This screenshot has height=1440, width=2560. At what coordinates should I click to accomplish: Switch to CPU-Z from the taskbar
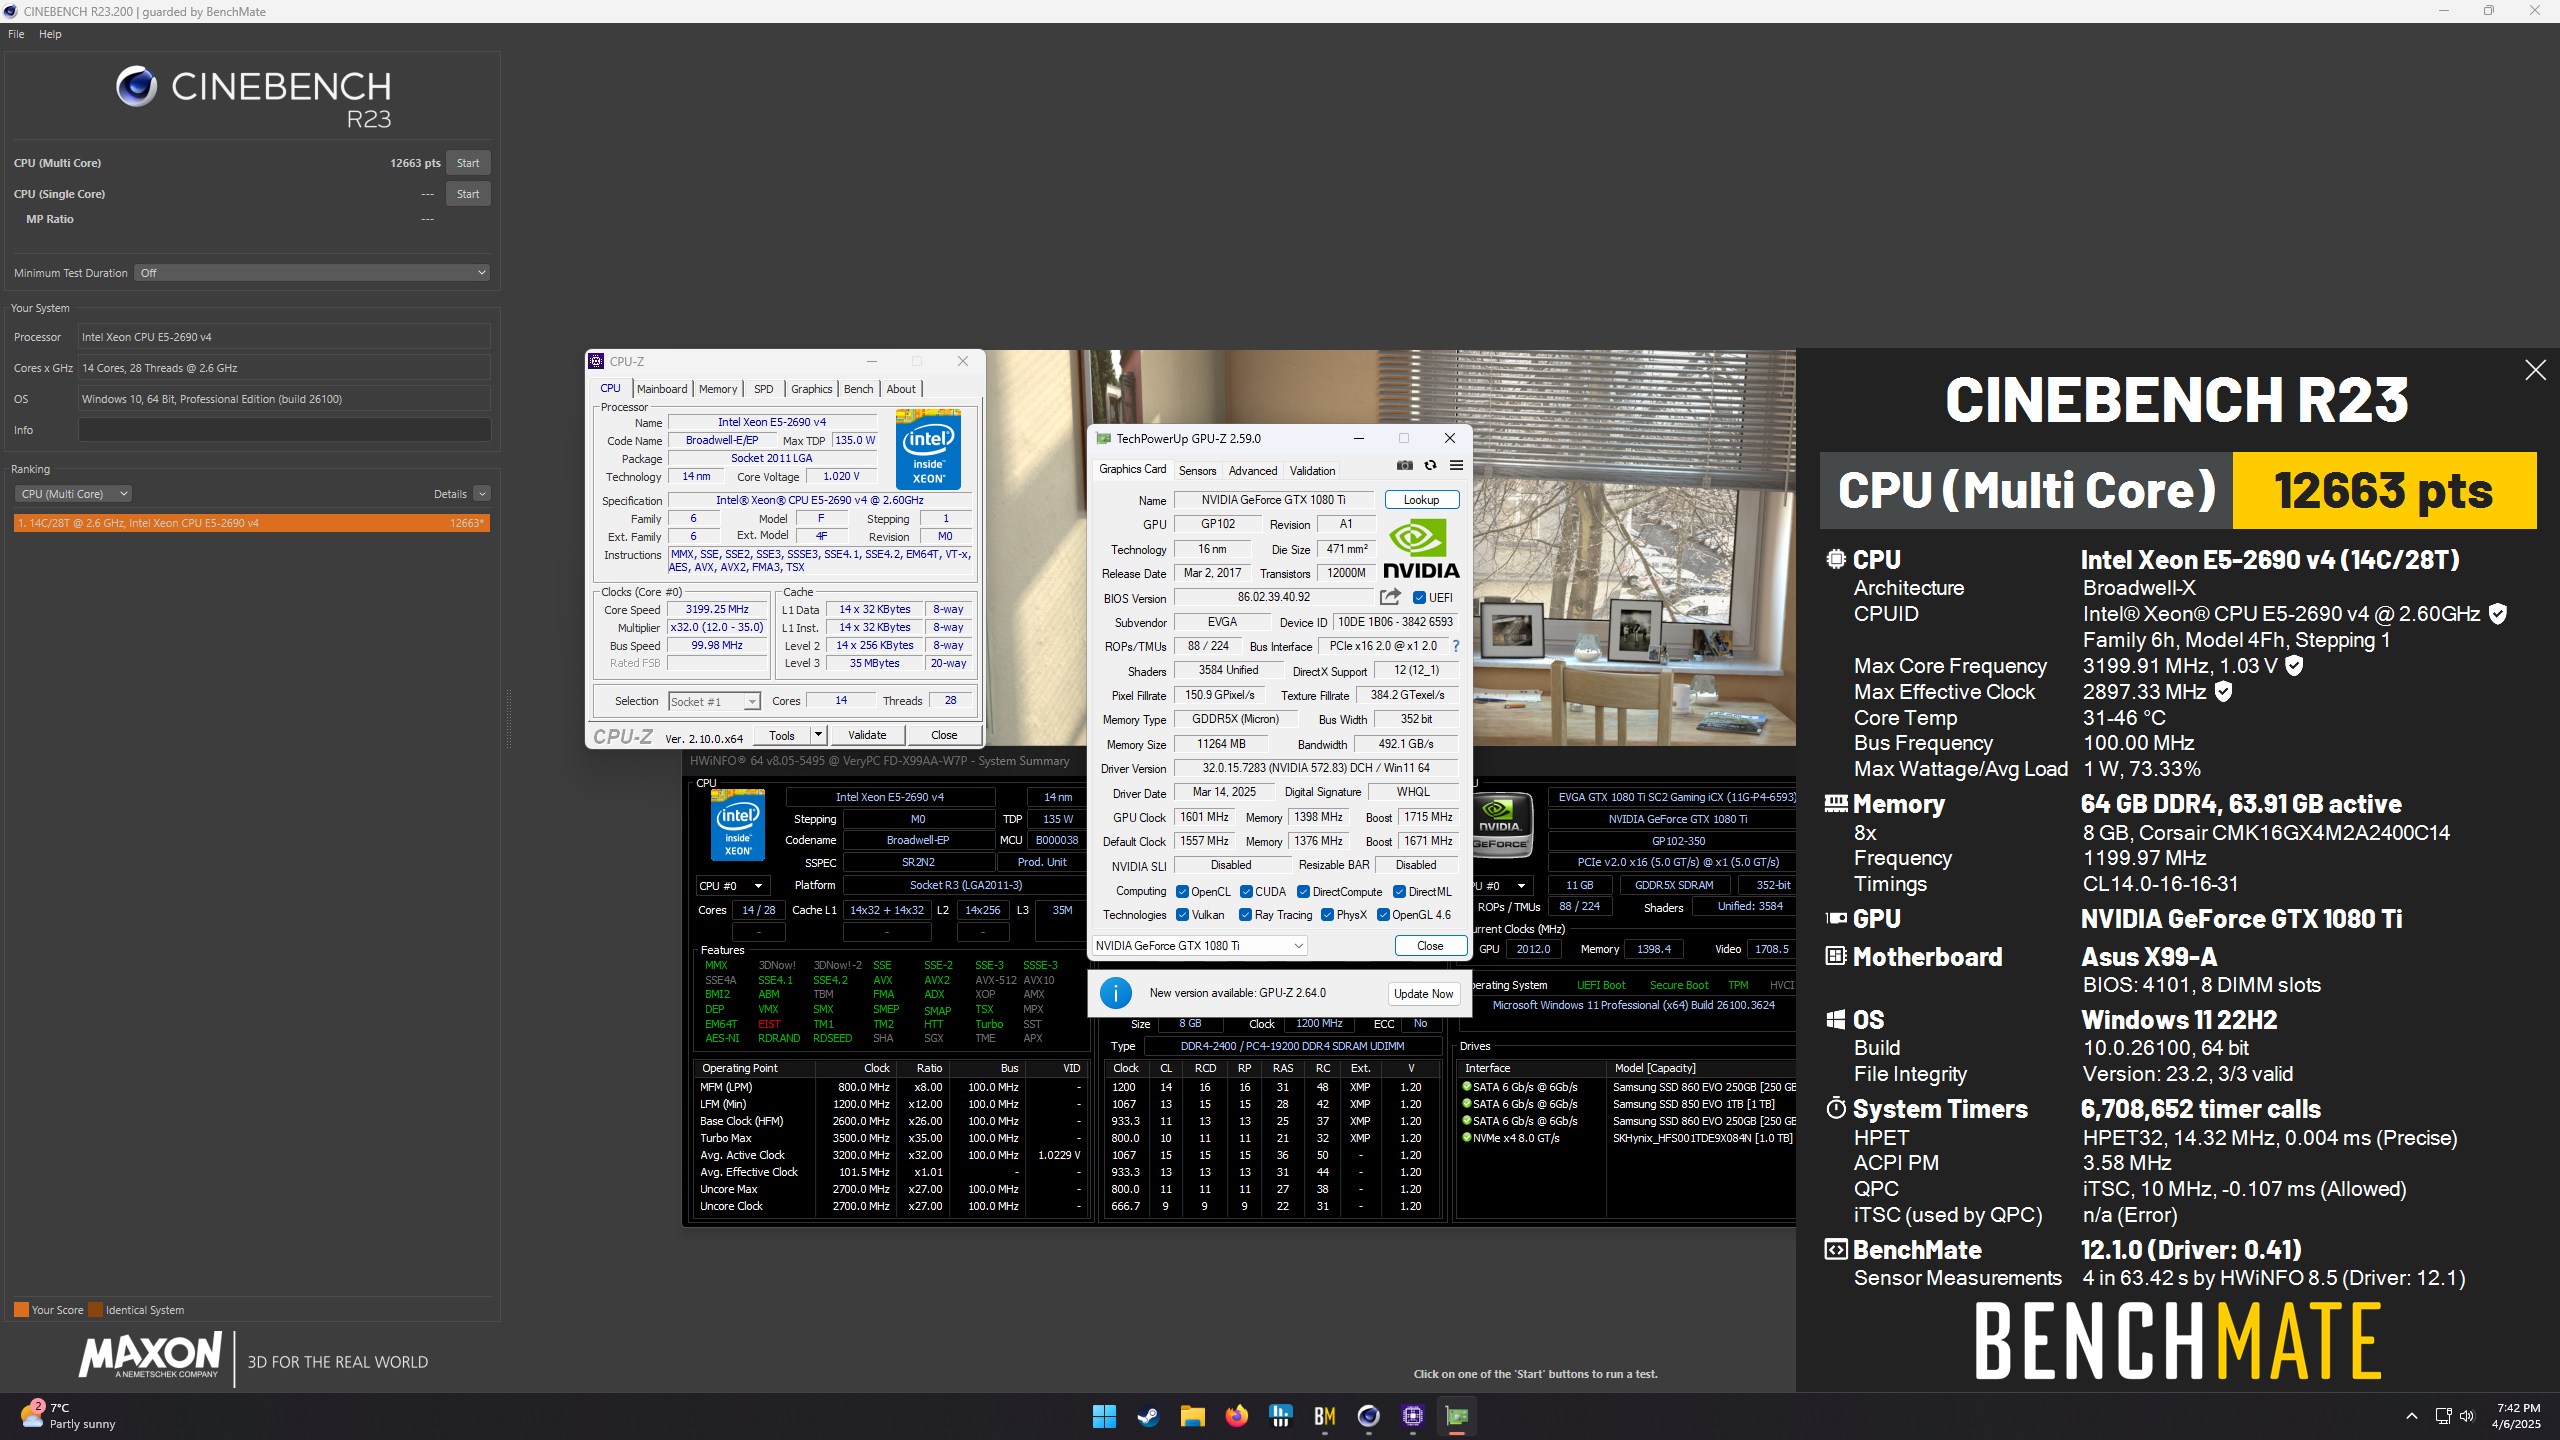point(1413,1416)
